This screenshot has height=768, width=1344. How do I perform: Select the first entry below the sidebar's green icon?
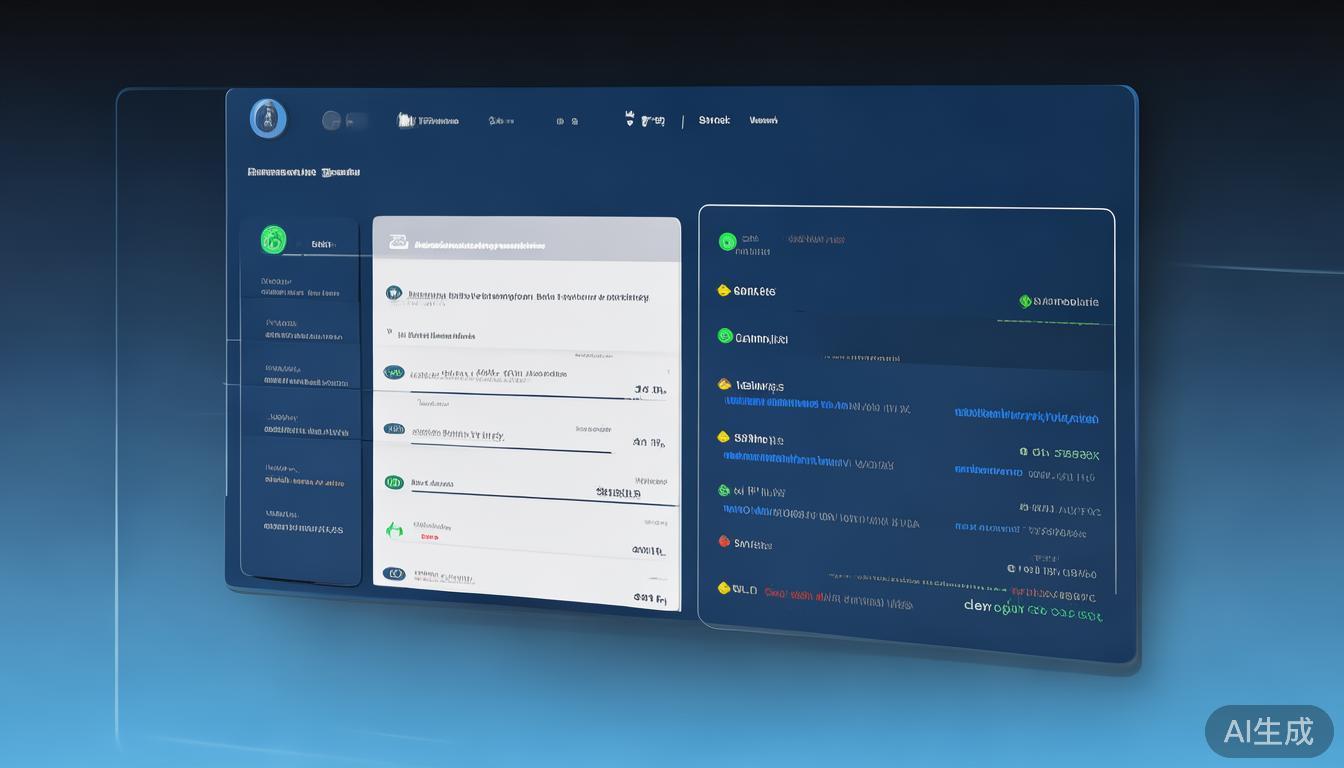(x=300, y=287)
